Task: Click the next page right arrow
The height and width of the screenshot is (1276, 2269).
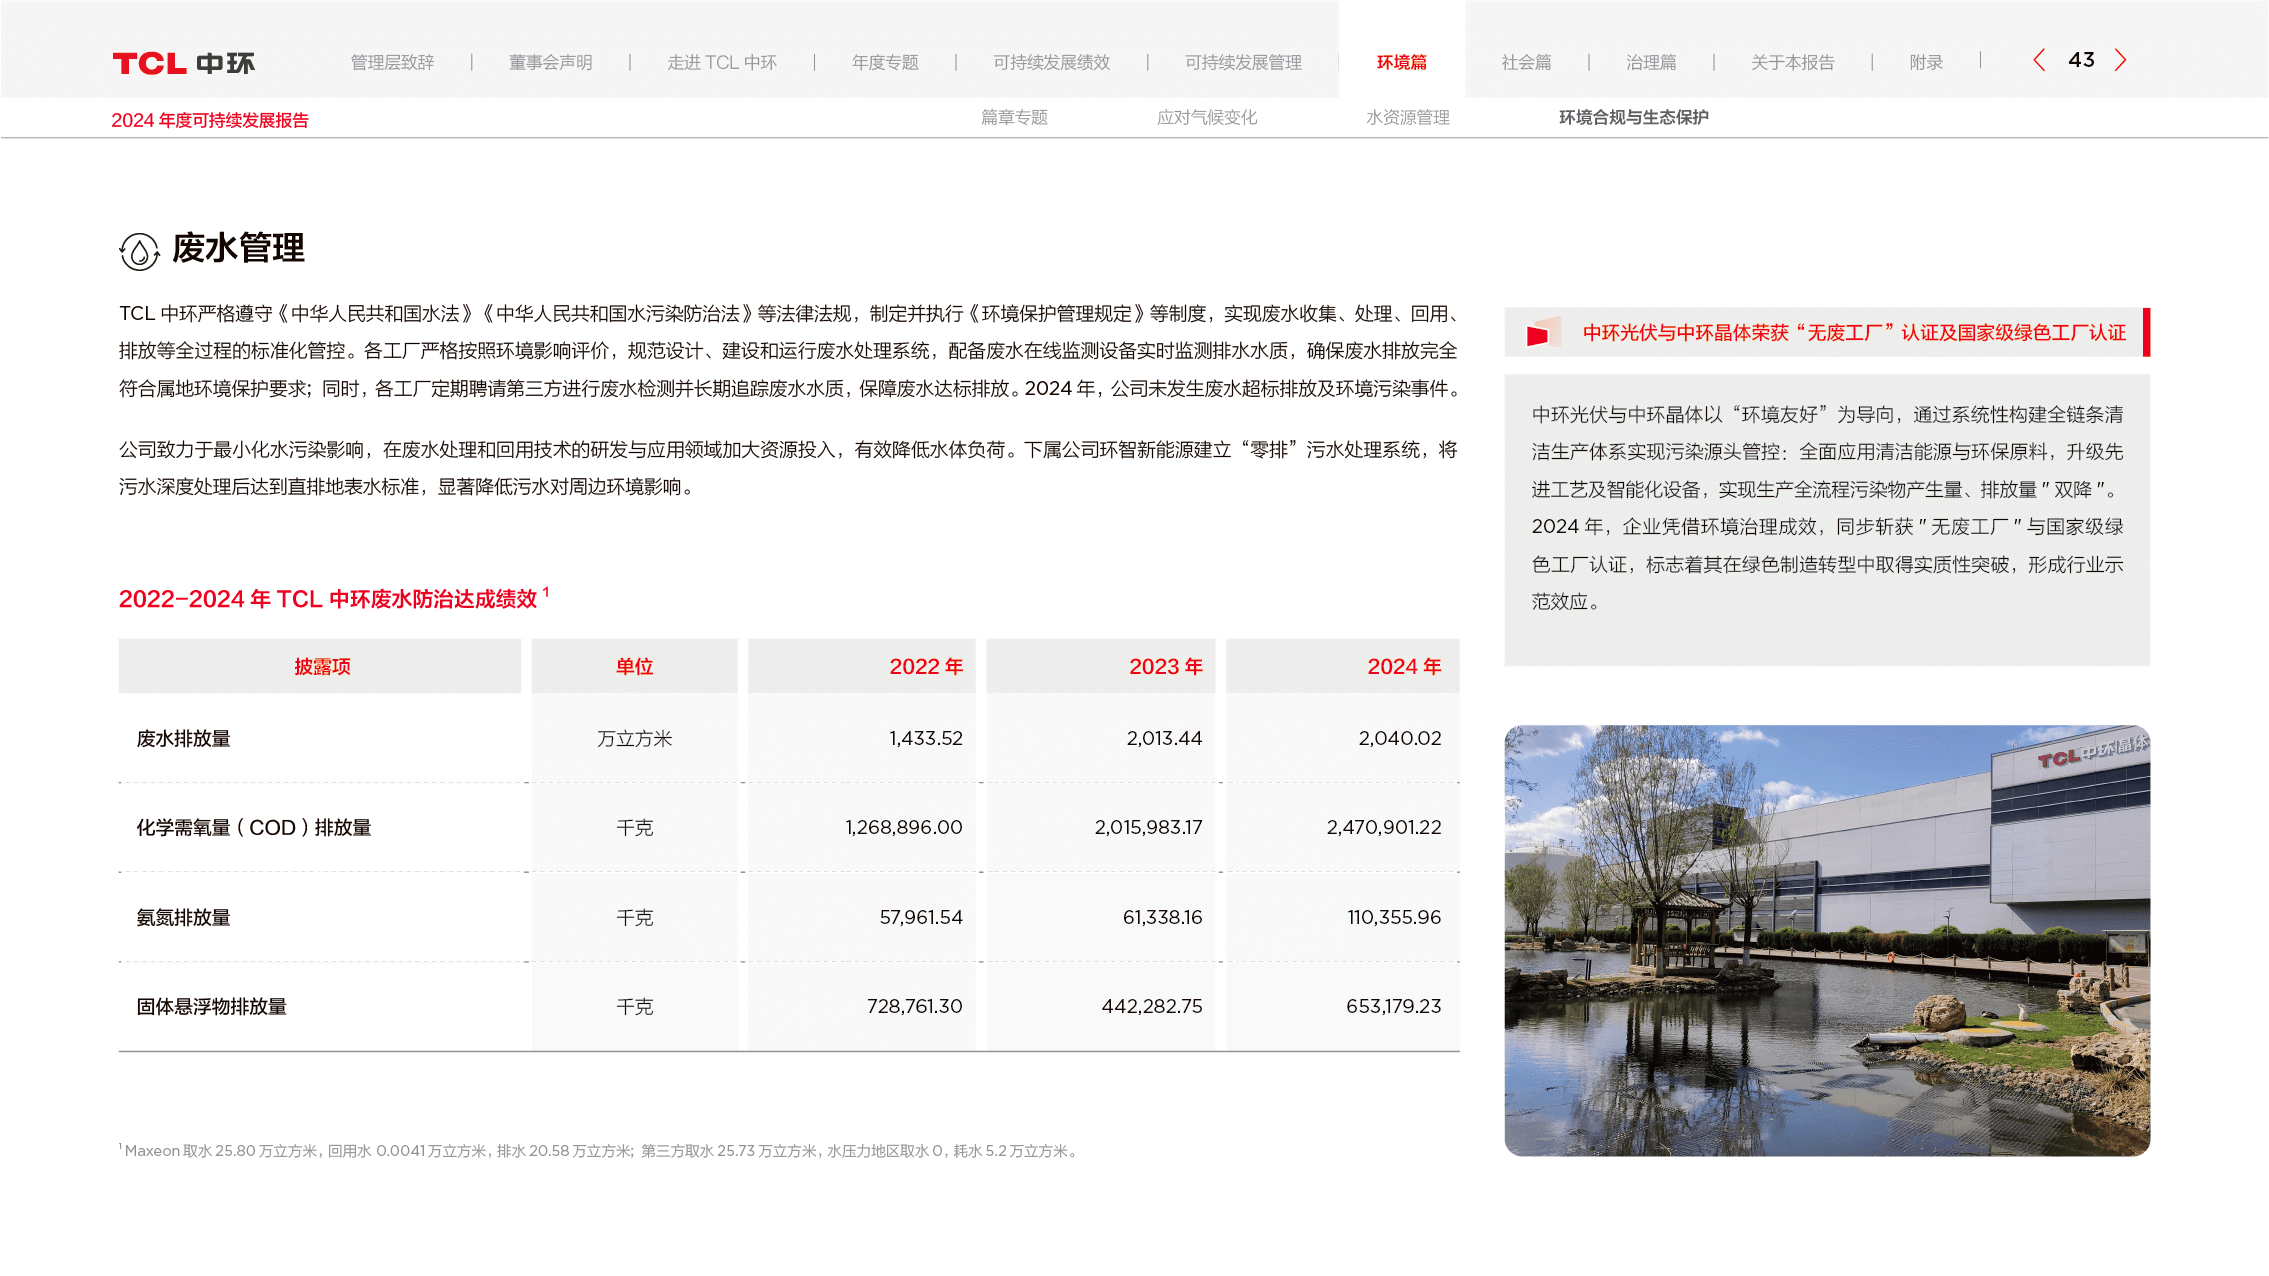Action: (x=2120, y=60)
